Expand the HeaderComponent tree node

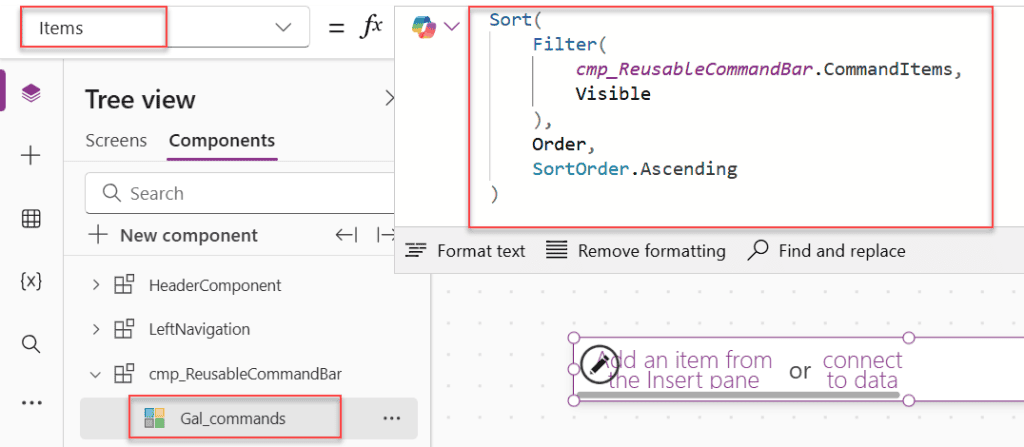click(x=96, y=285)
